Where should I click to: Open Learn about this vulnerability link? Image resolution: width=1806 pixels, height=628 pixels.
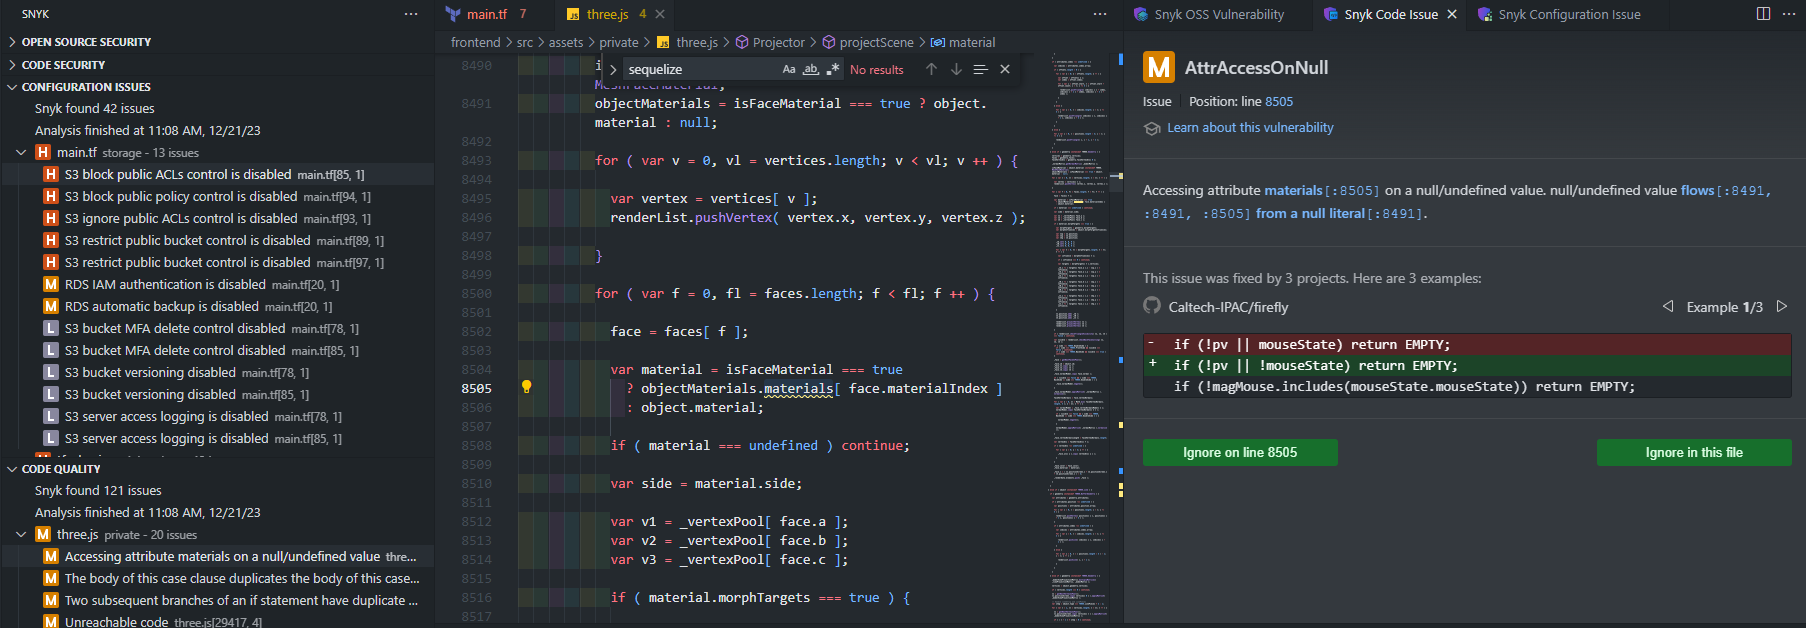point(1250,128)
